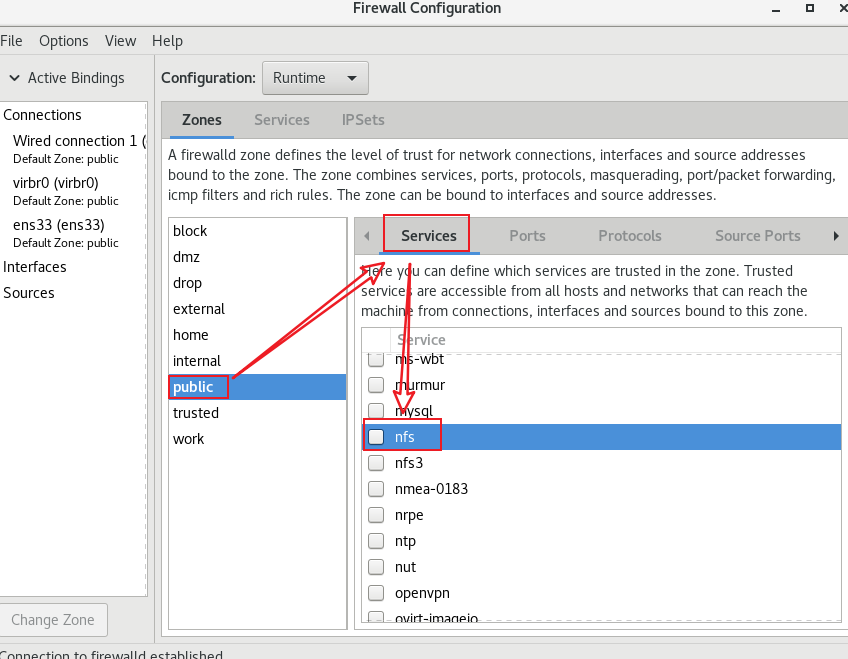Screen dimensions: 848x659
Task: Open the Configuration Runtime dropdown
Action: tap(315, 78)
